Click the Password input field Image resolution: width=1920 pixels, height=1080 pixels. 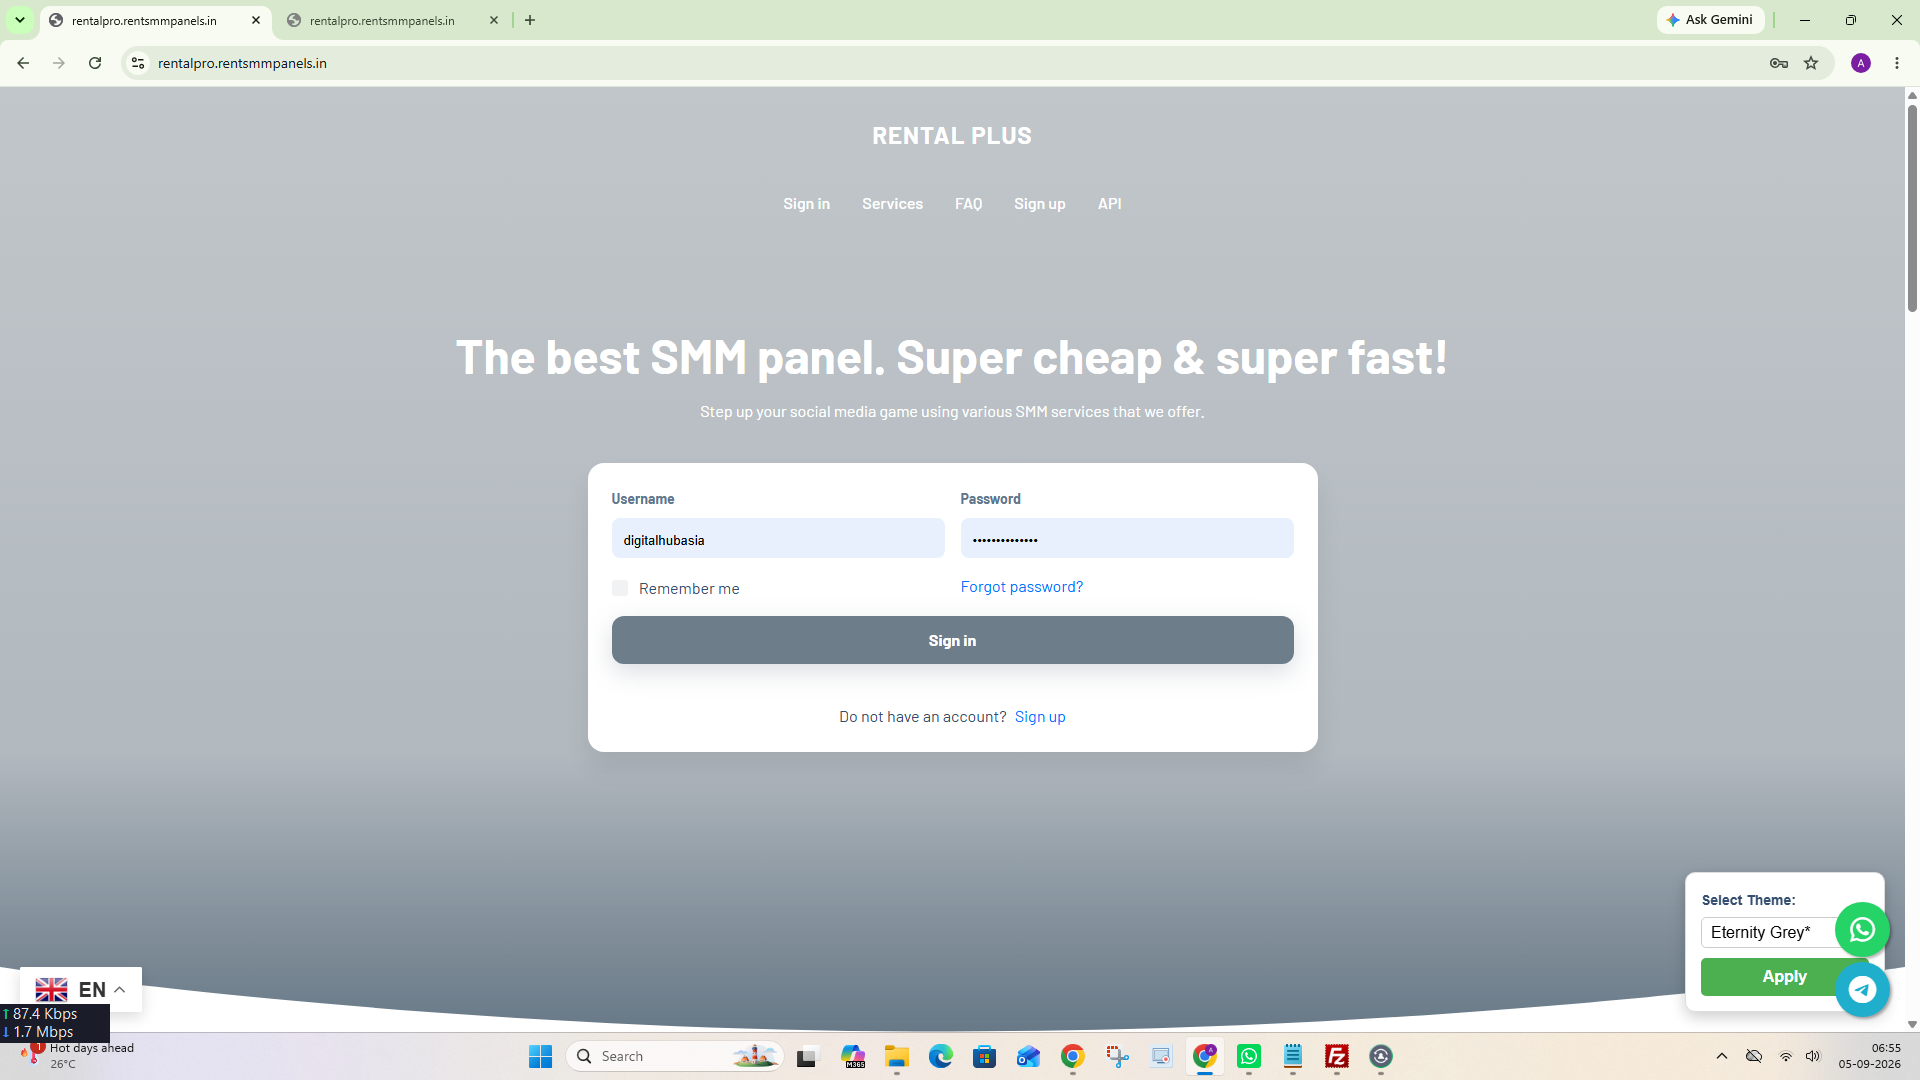click(x=1127, y=539)
